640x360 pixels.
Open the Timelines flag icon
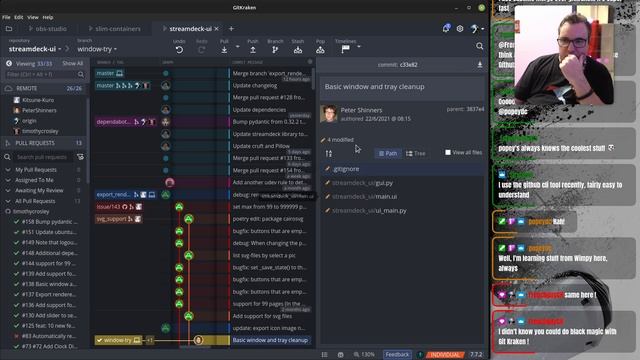click(x=345, y=49)
